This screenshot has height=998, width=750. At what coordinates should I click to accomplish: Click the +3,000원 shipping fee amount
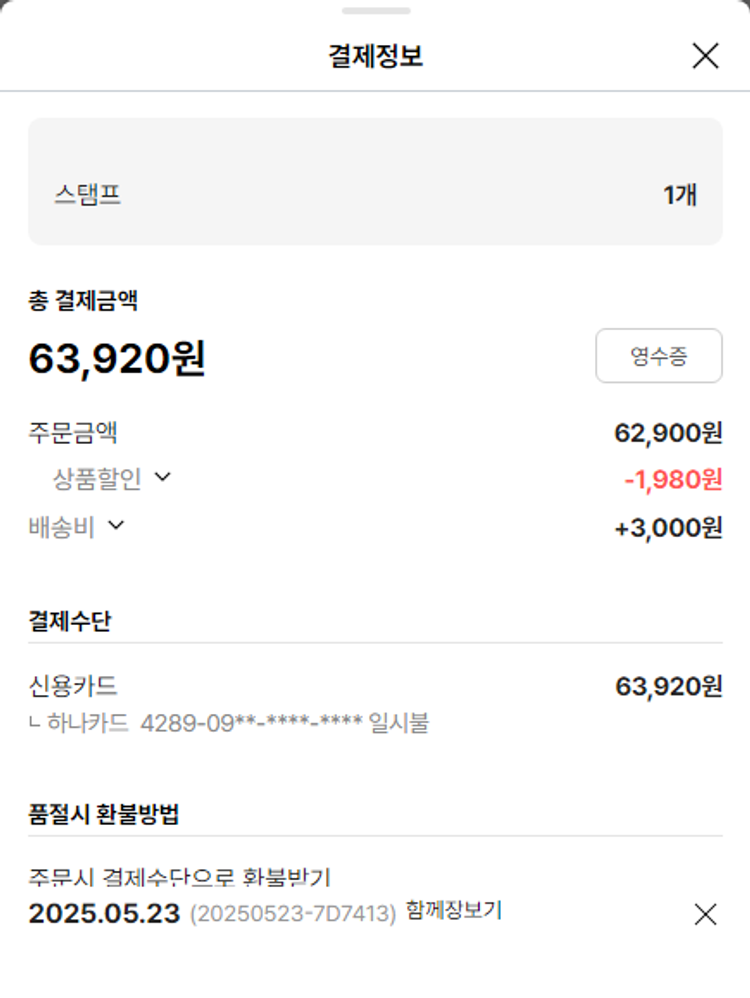[x=668, y=528]
